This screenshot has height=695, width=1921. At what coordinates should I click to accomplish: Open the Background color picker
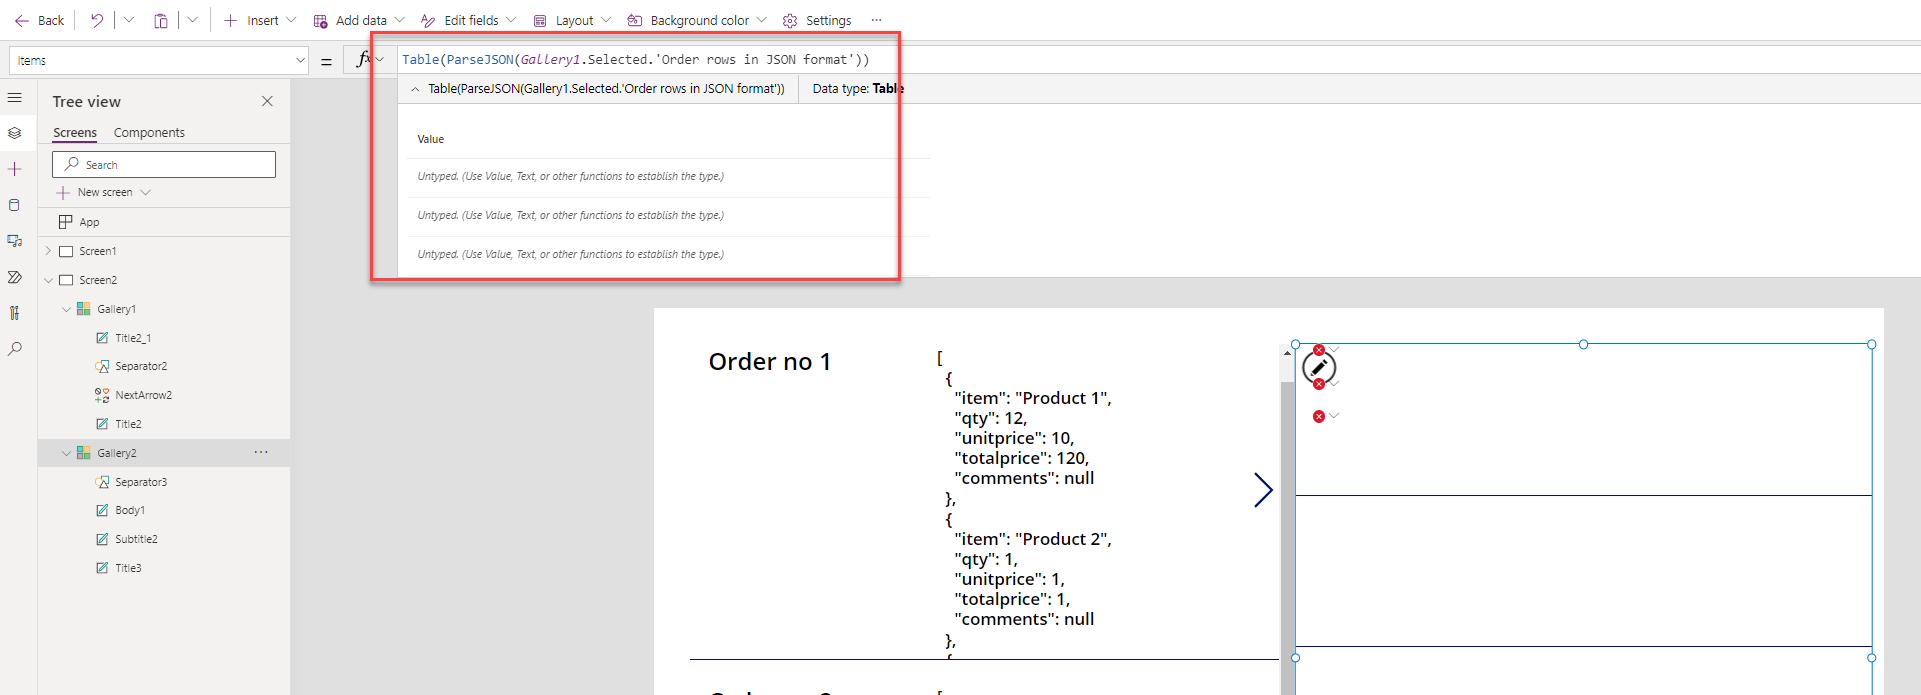coord(697,20)
